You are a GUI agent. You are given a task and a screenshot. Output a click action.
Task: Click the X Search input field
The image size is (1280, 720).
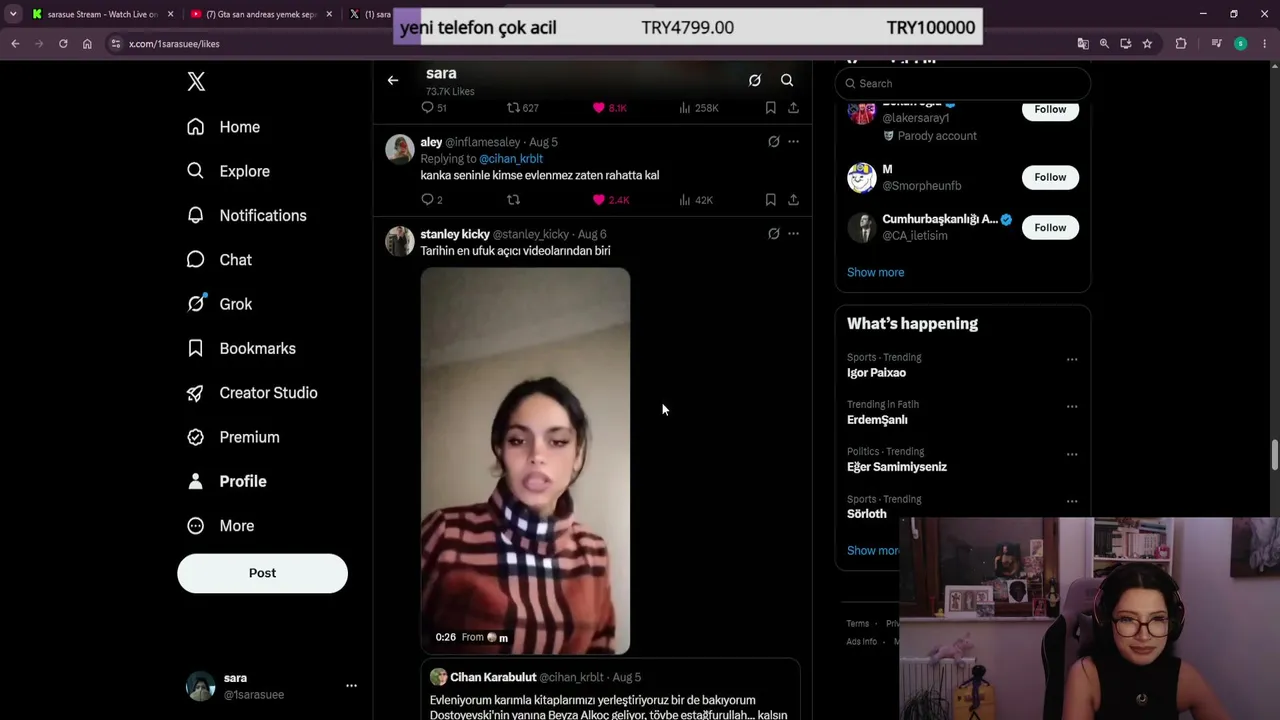[x=962, y=84]
